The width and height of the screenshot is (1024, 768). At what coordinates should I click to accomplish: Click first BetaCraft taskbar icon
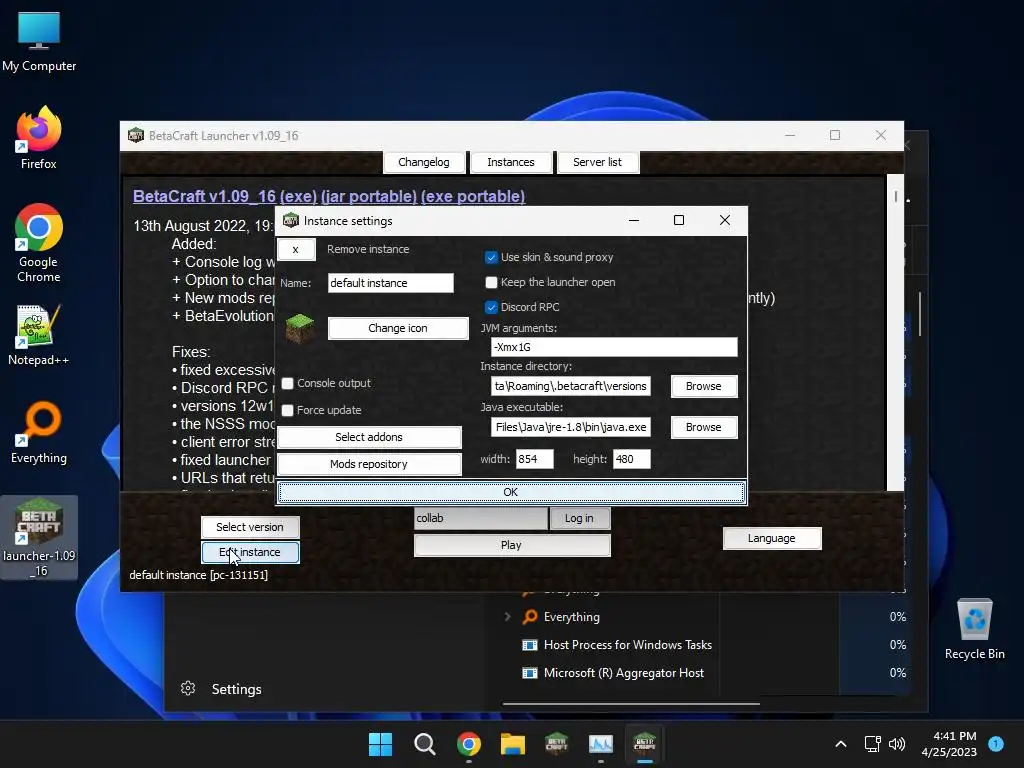coord(556,744)
